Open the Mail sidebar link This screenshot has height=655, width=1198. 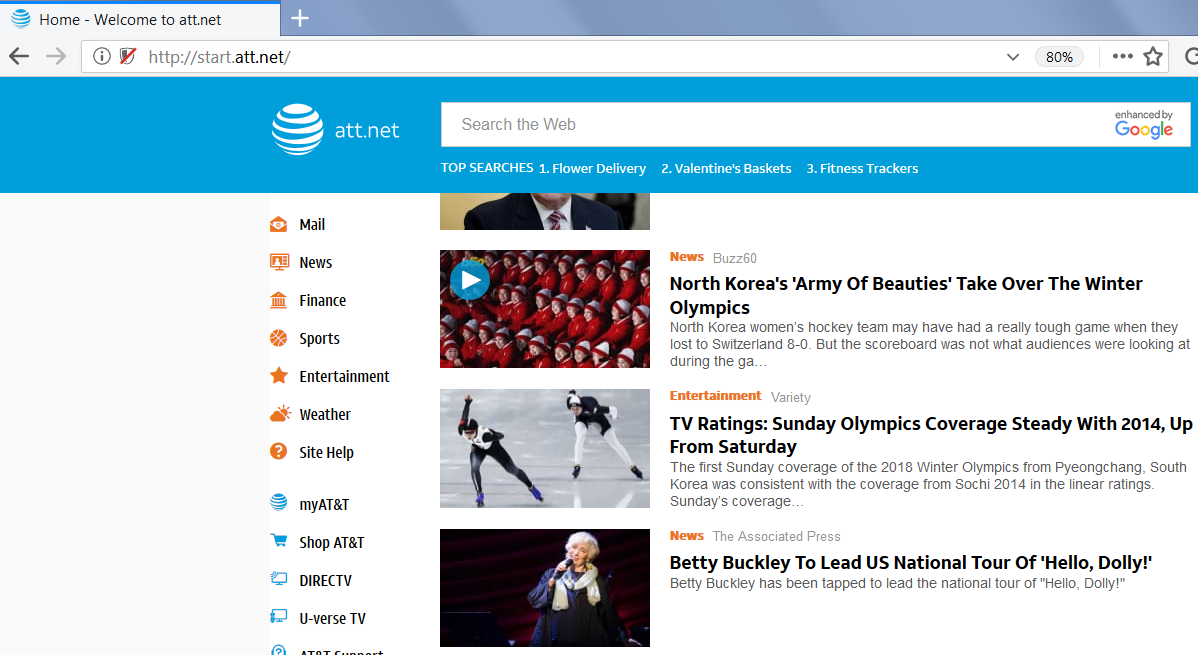[312, 225]
